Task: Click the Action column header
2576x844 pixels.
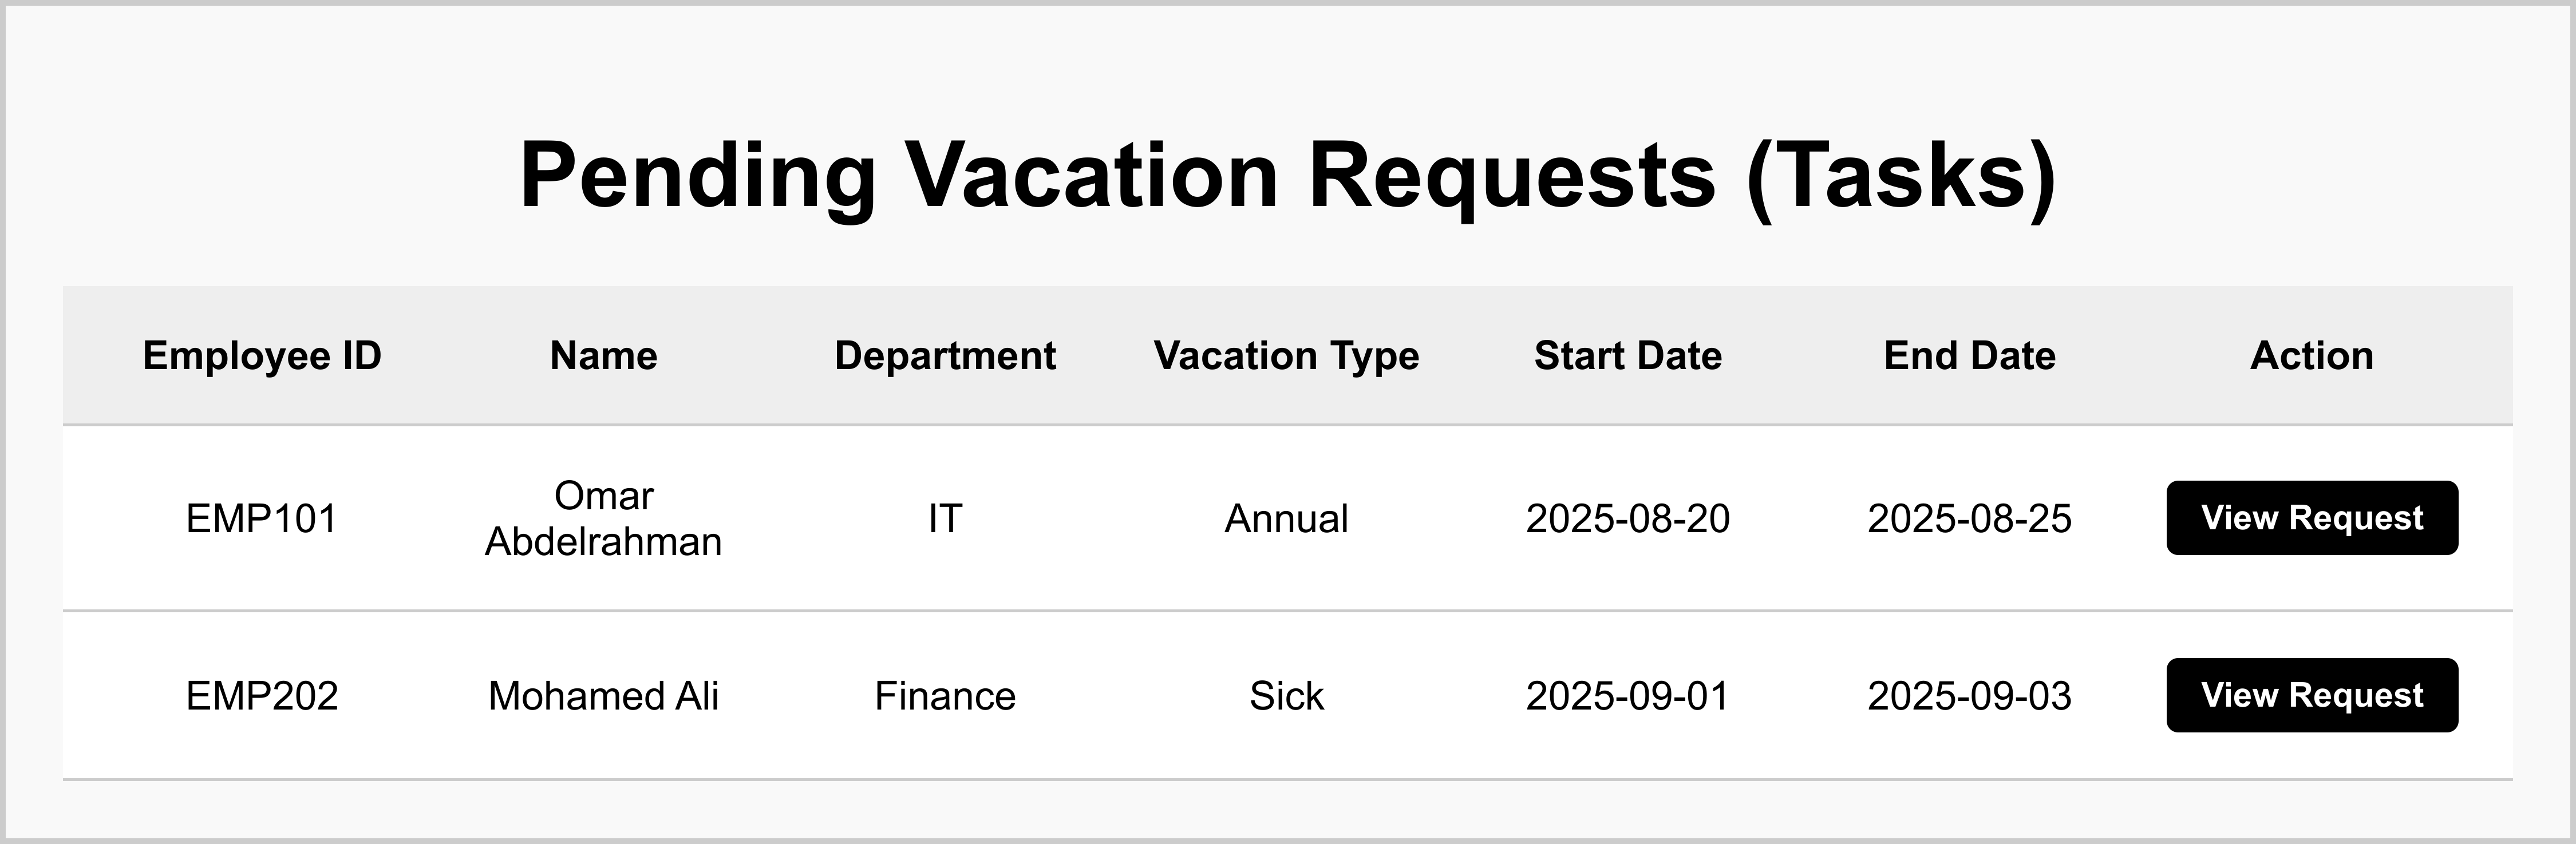Action: tap(2311, 356)
